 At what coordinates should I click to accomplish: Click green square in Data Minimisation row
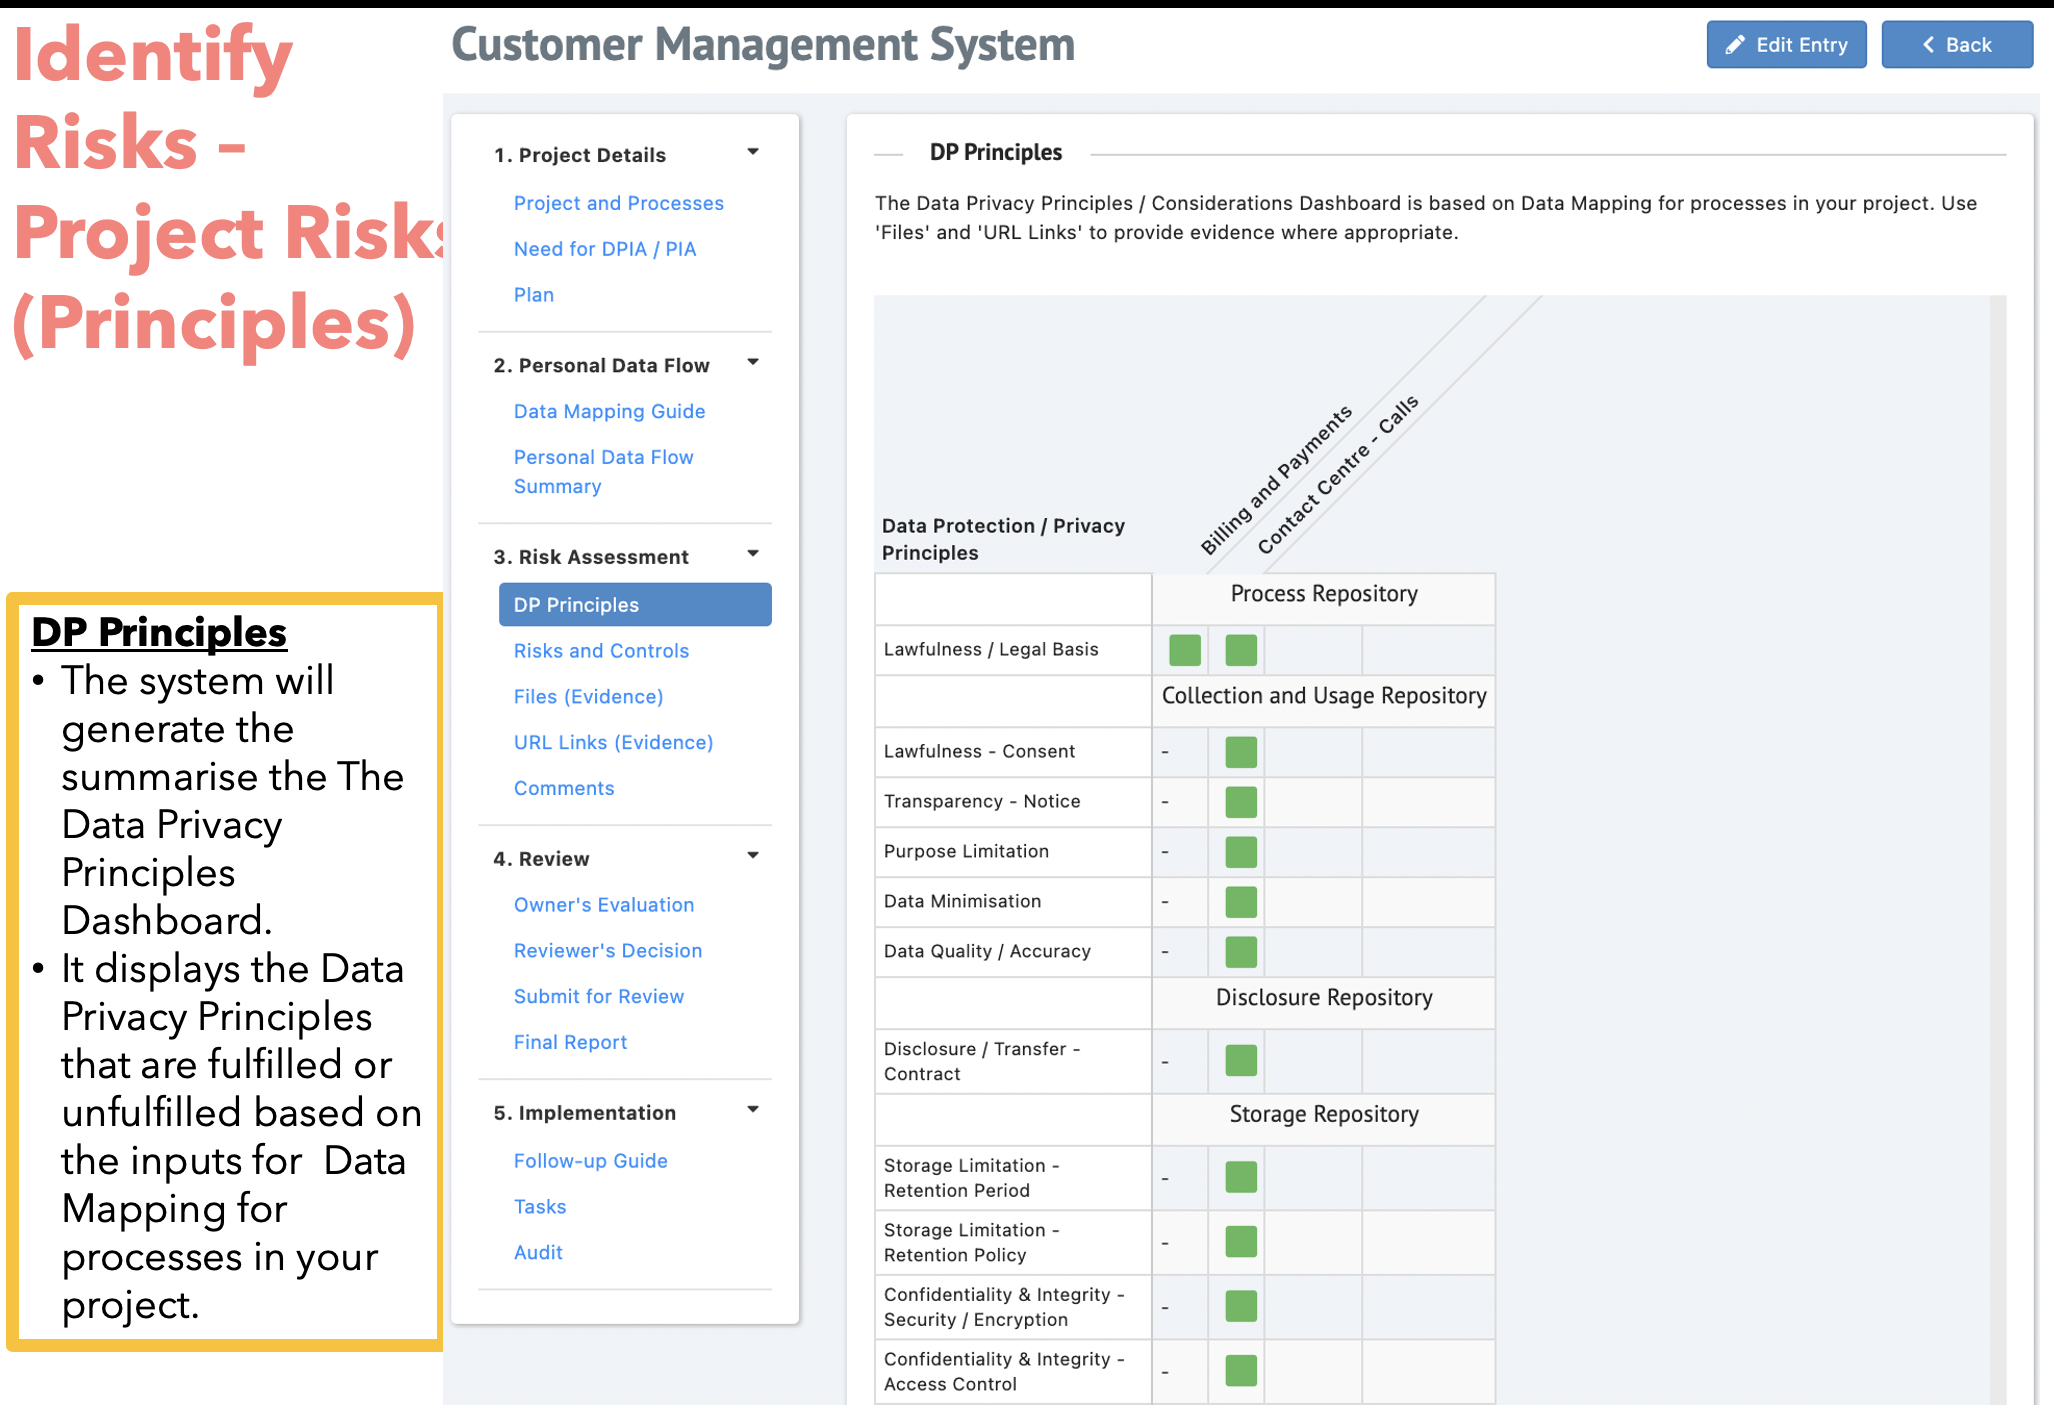[x=1240, y=902]
